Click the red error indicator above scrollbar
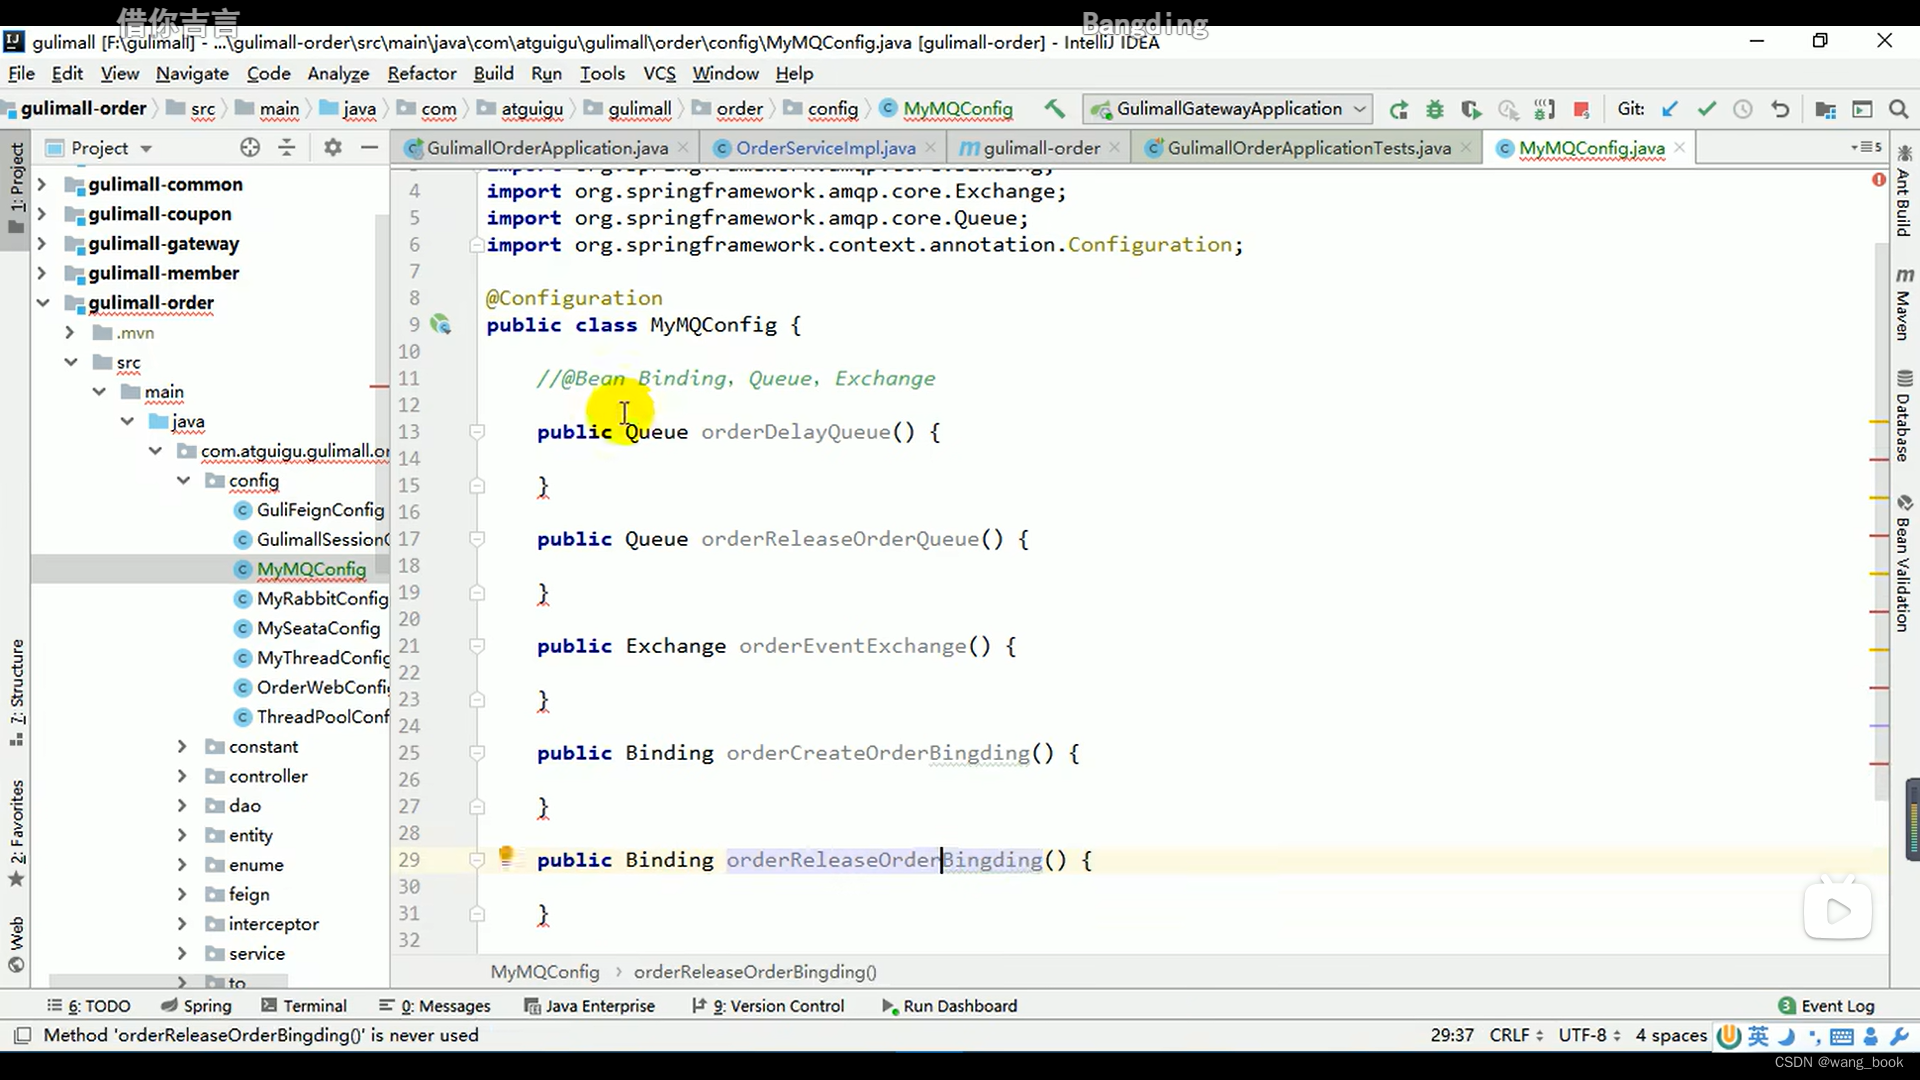The height and width of the screenshot is (1080, 1920). point(1878,180)
